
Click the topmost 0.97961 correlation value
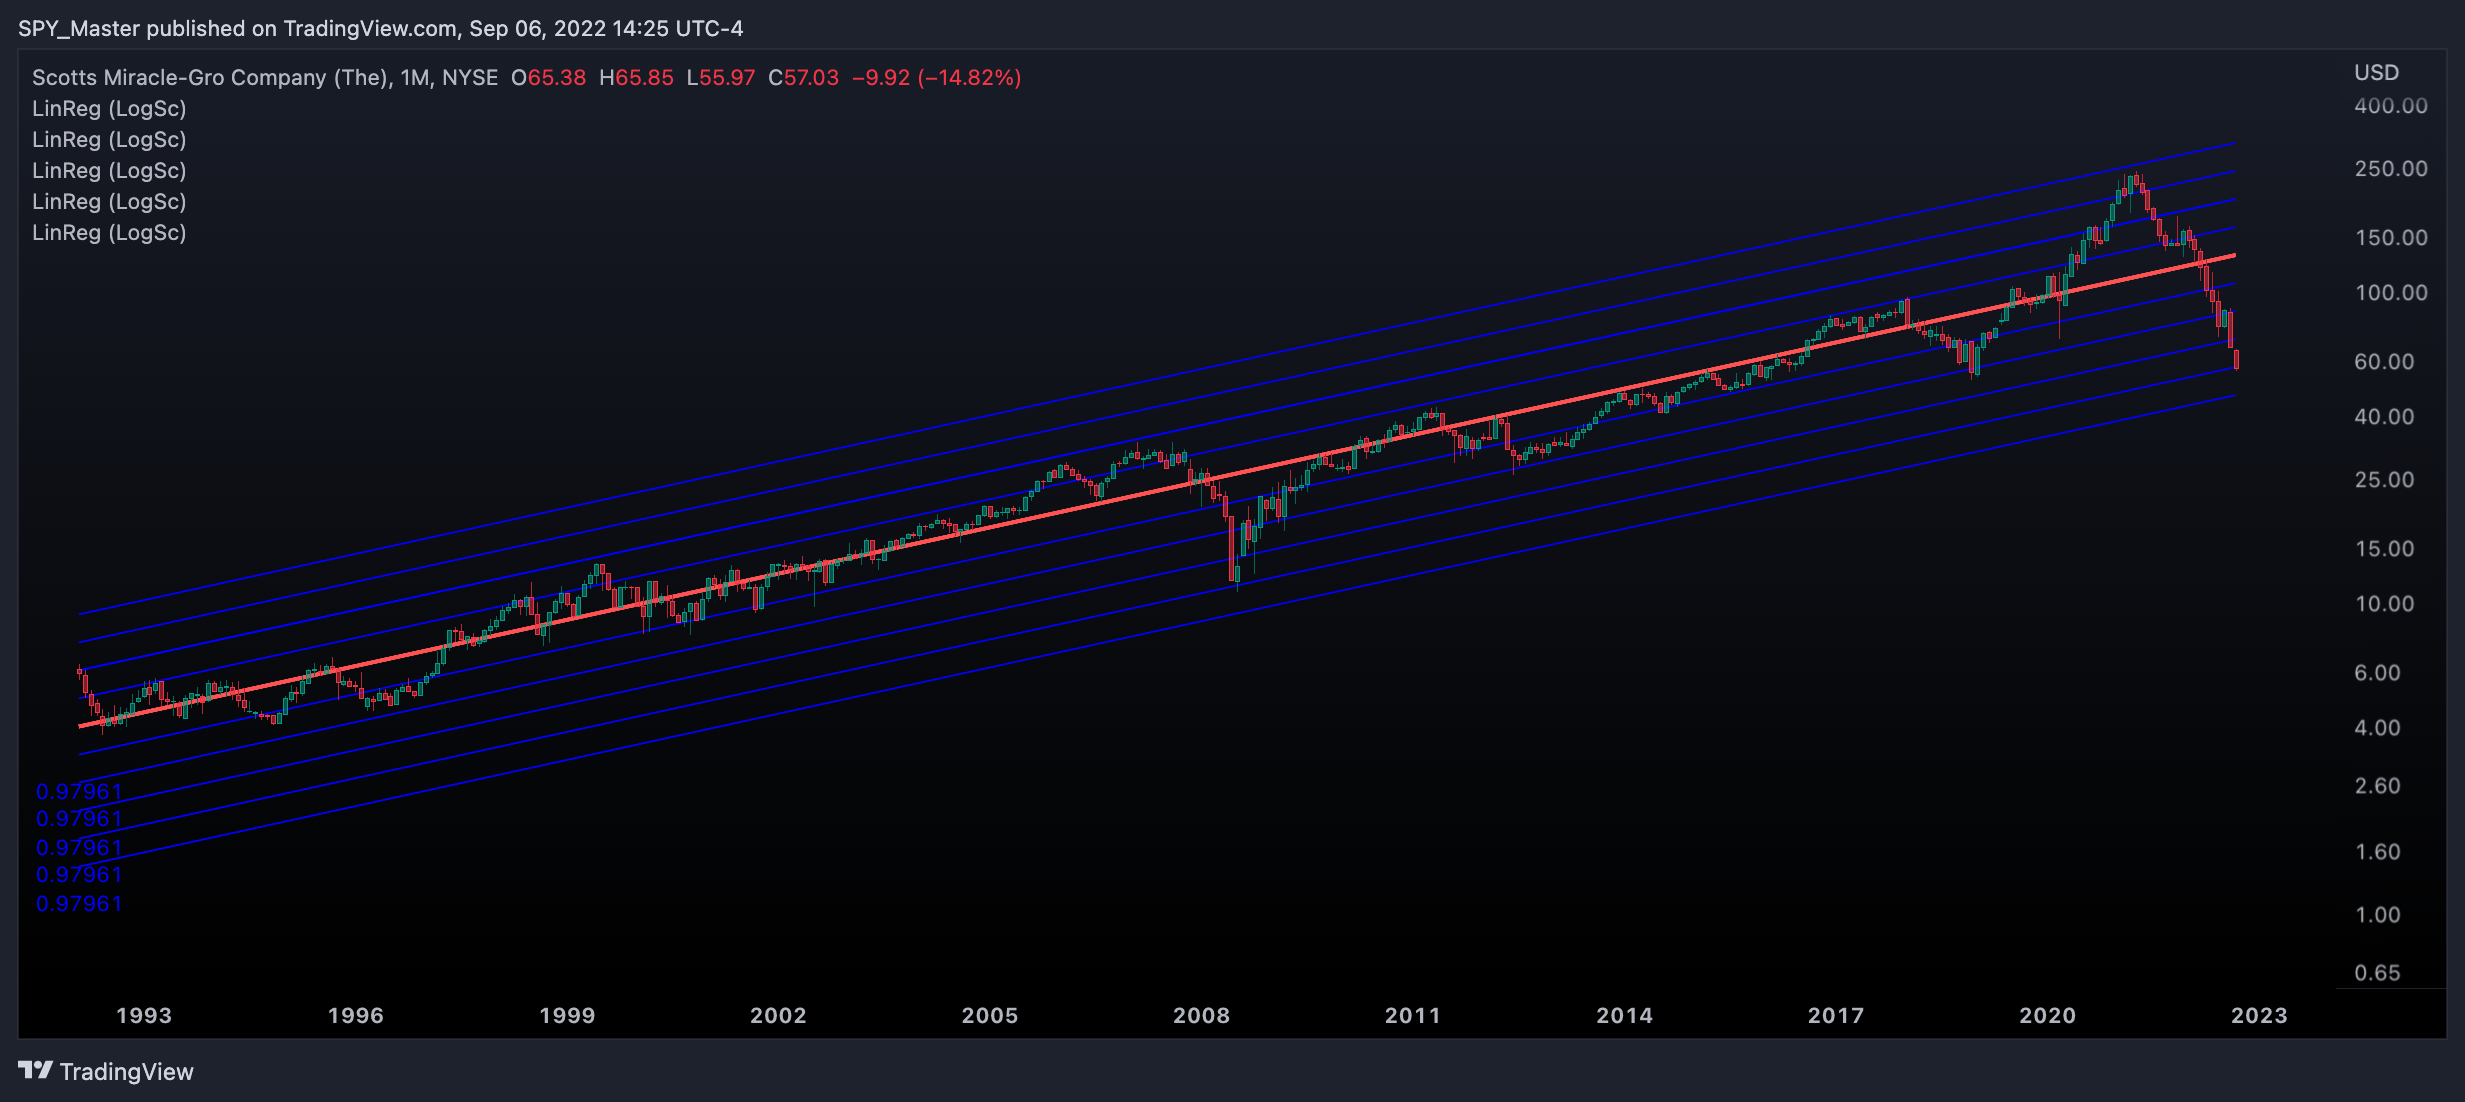coord(79,792)
